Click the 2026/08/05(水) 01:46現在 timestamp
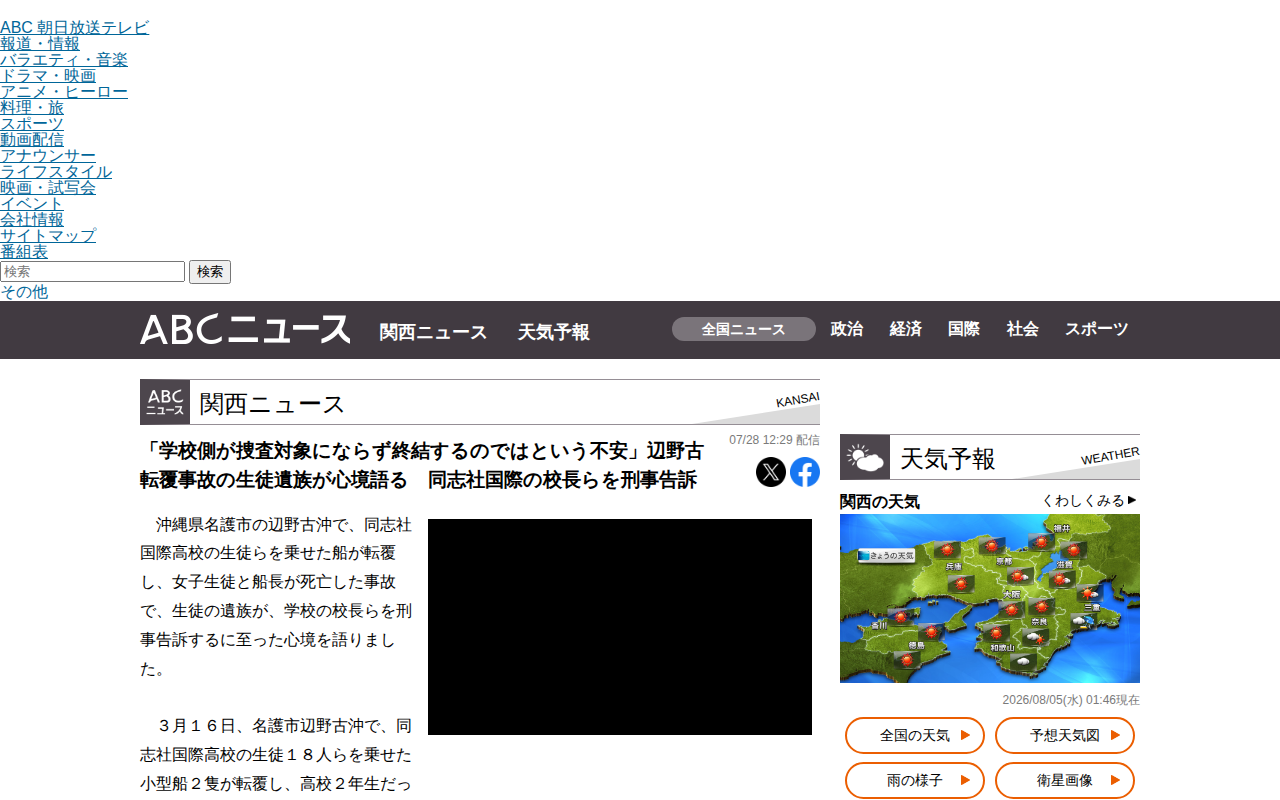This screenshot has width=1280, height=800. click(x=1071, y=700)
